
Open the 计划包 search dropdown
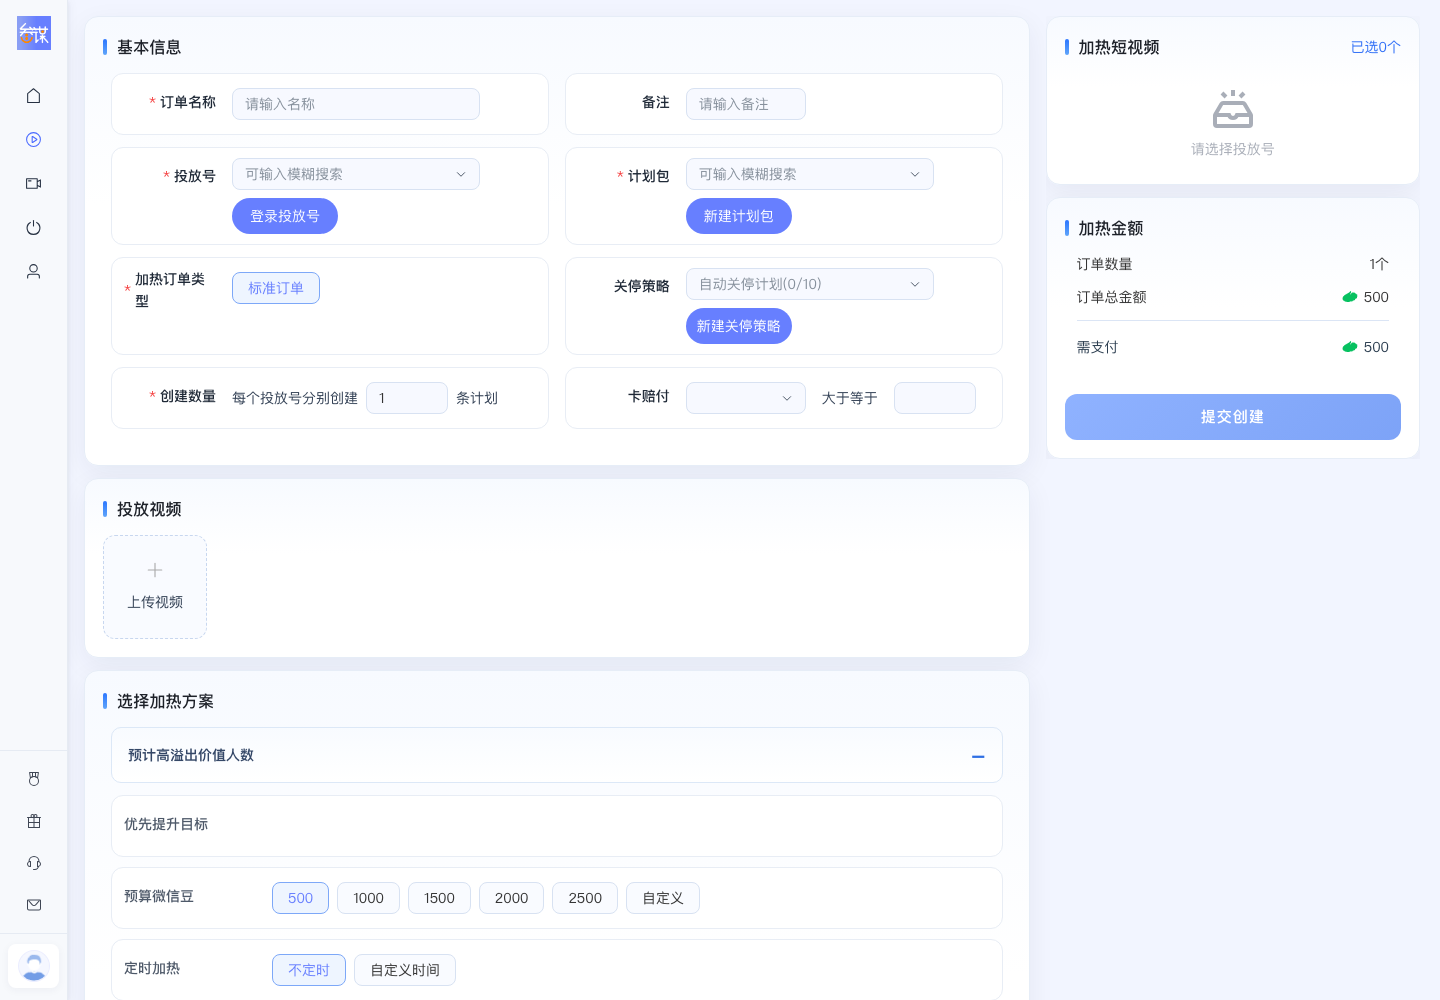(x=810, y=174)
